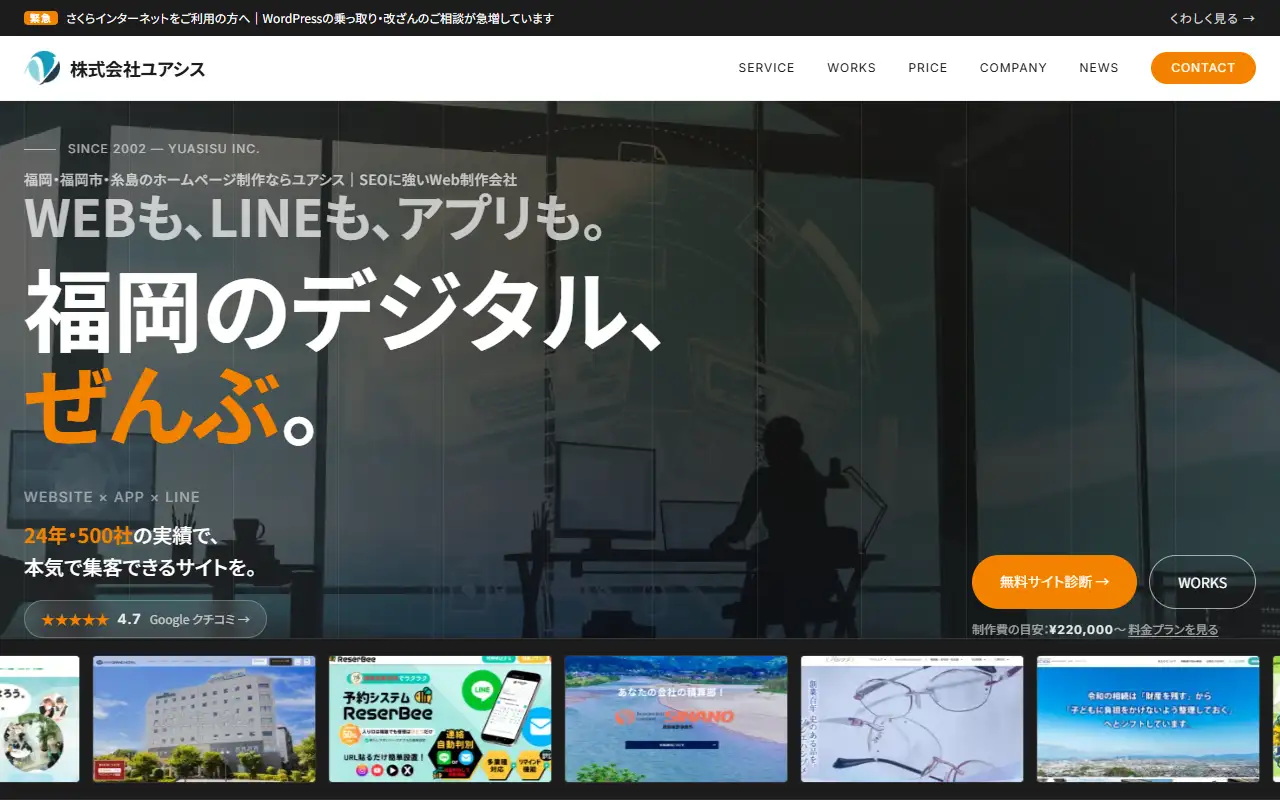The width and height of the screenshot is (1280, 800).
Task: Click the 株式会社ユアシス company name
Action: [x=138, y=69]
